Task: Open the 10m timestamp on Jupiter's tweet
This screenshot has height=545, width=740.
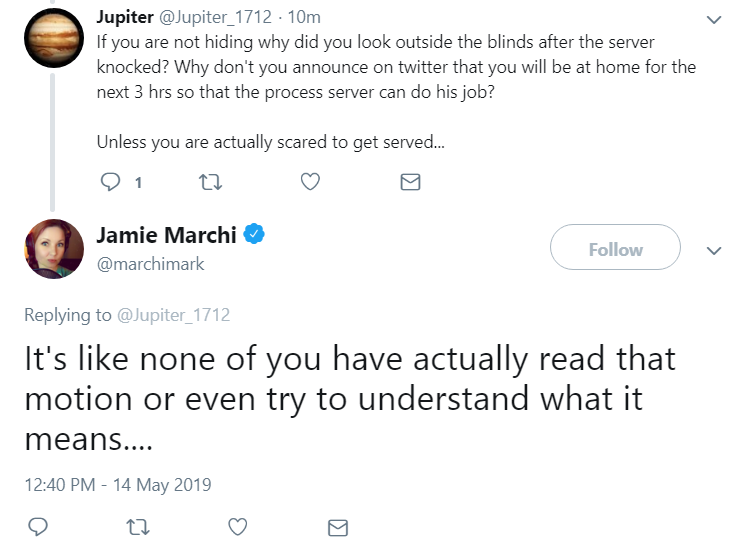Action: coord(302,17)
